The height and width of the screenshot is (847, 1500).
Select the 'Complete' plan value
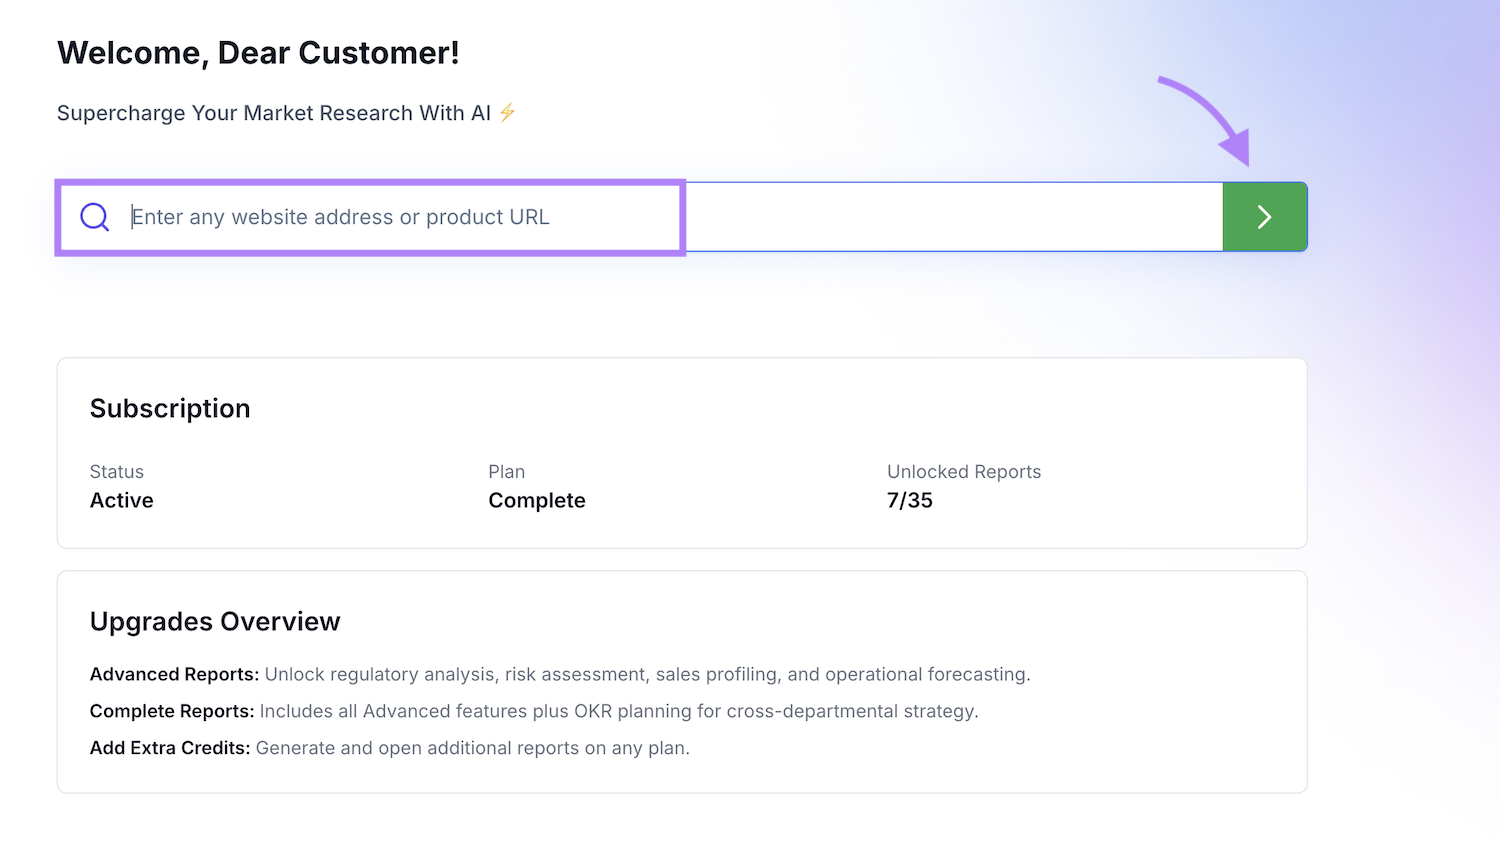pyautogui.click(x=537, y=501)
